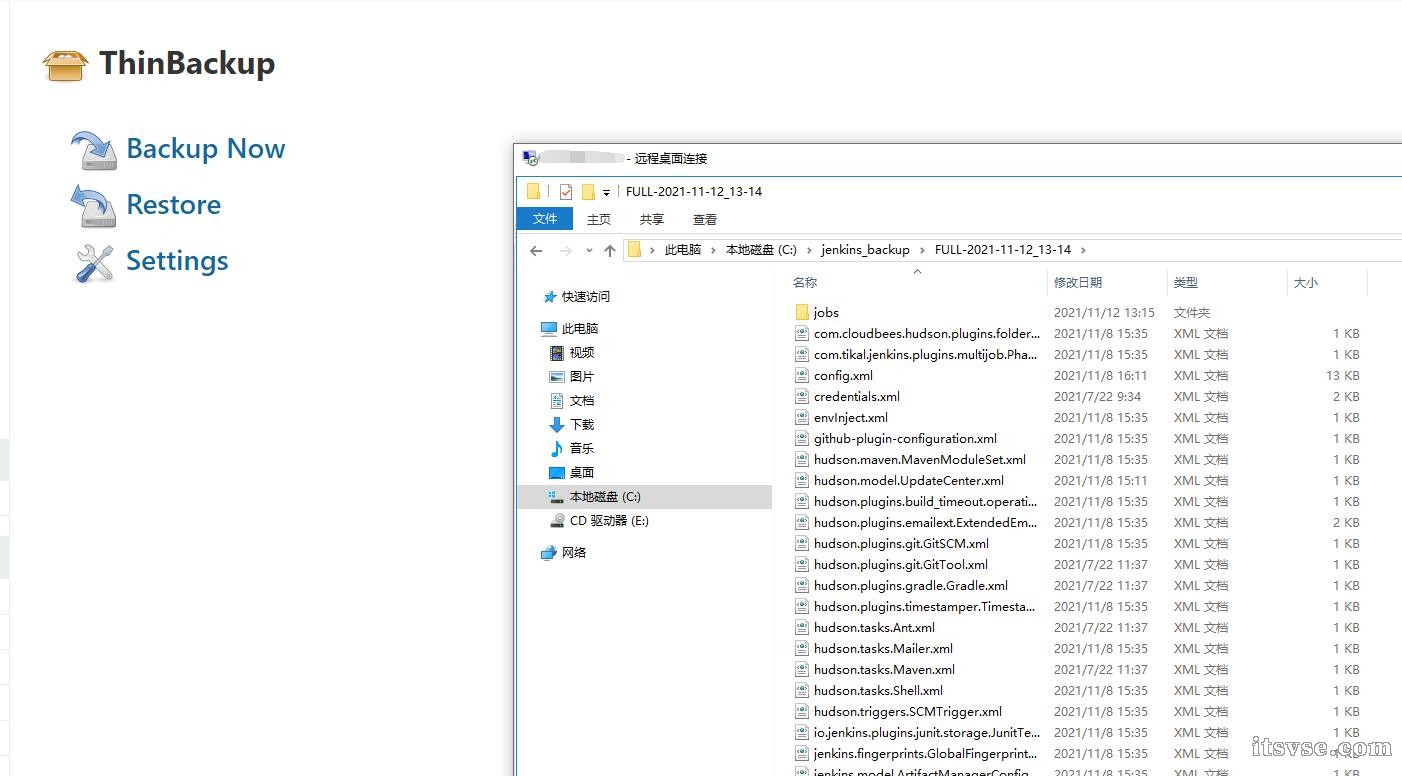Switch to the 共享 ribbon tab
The image size is (1402, 776).
pos(651,220)
